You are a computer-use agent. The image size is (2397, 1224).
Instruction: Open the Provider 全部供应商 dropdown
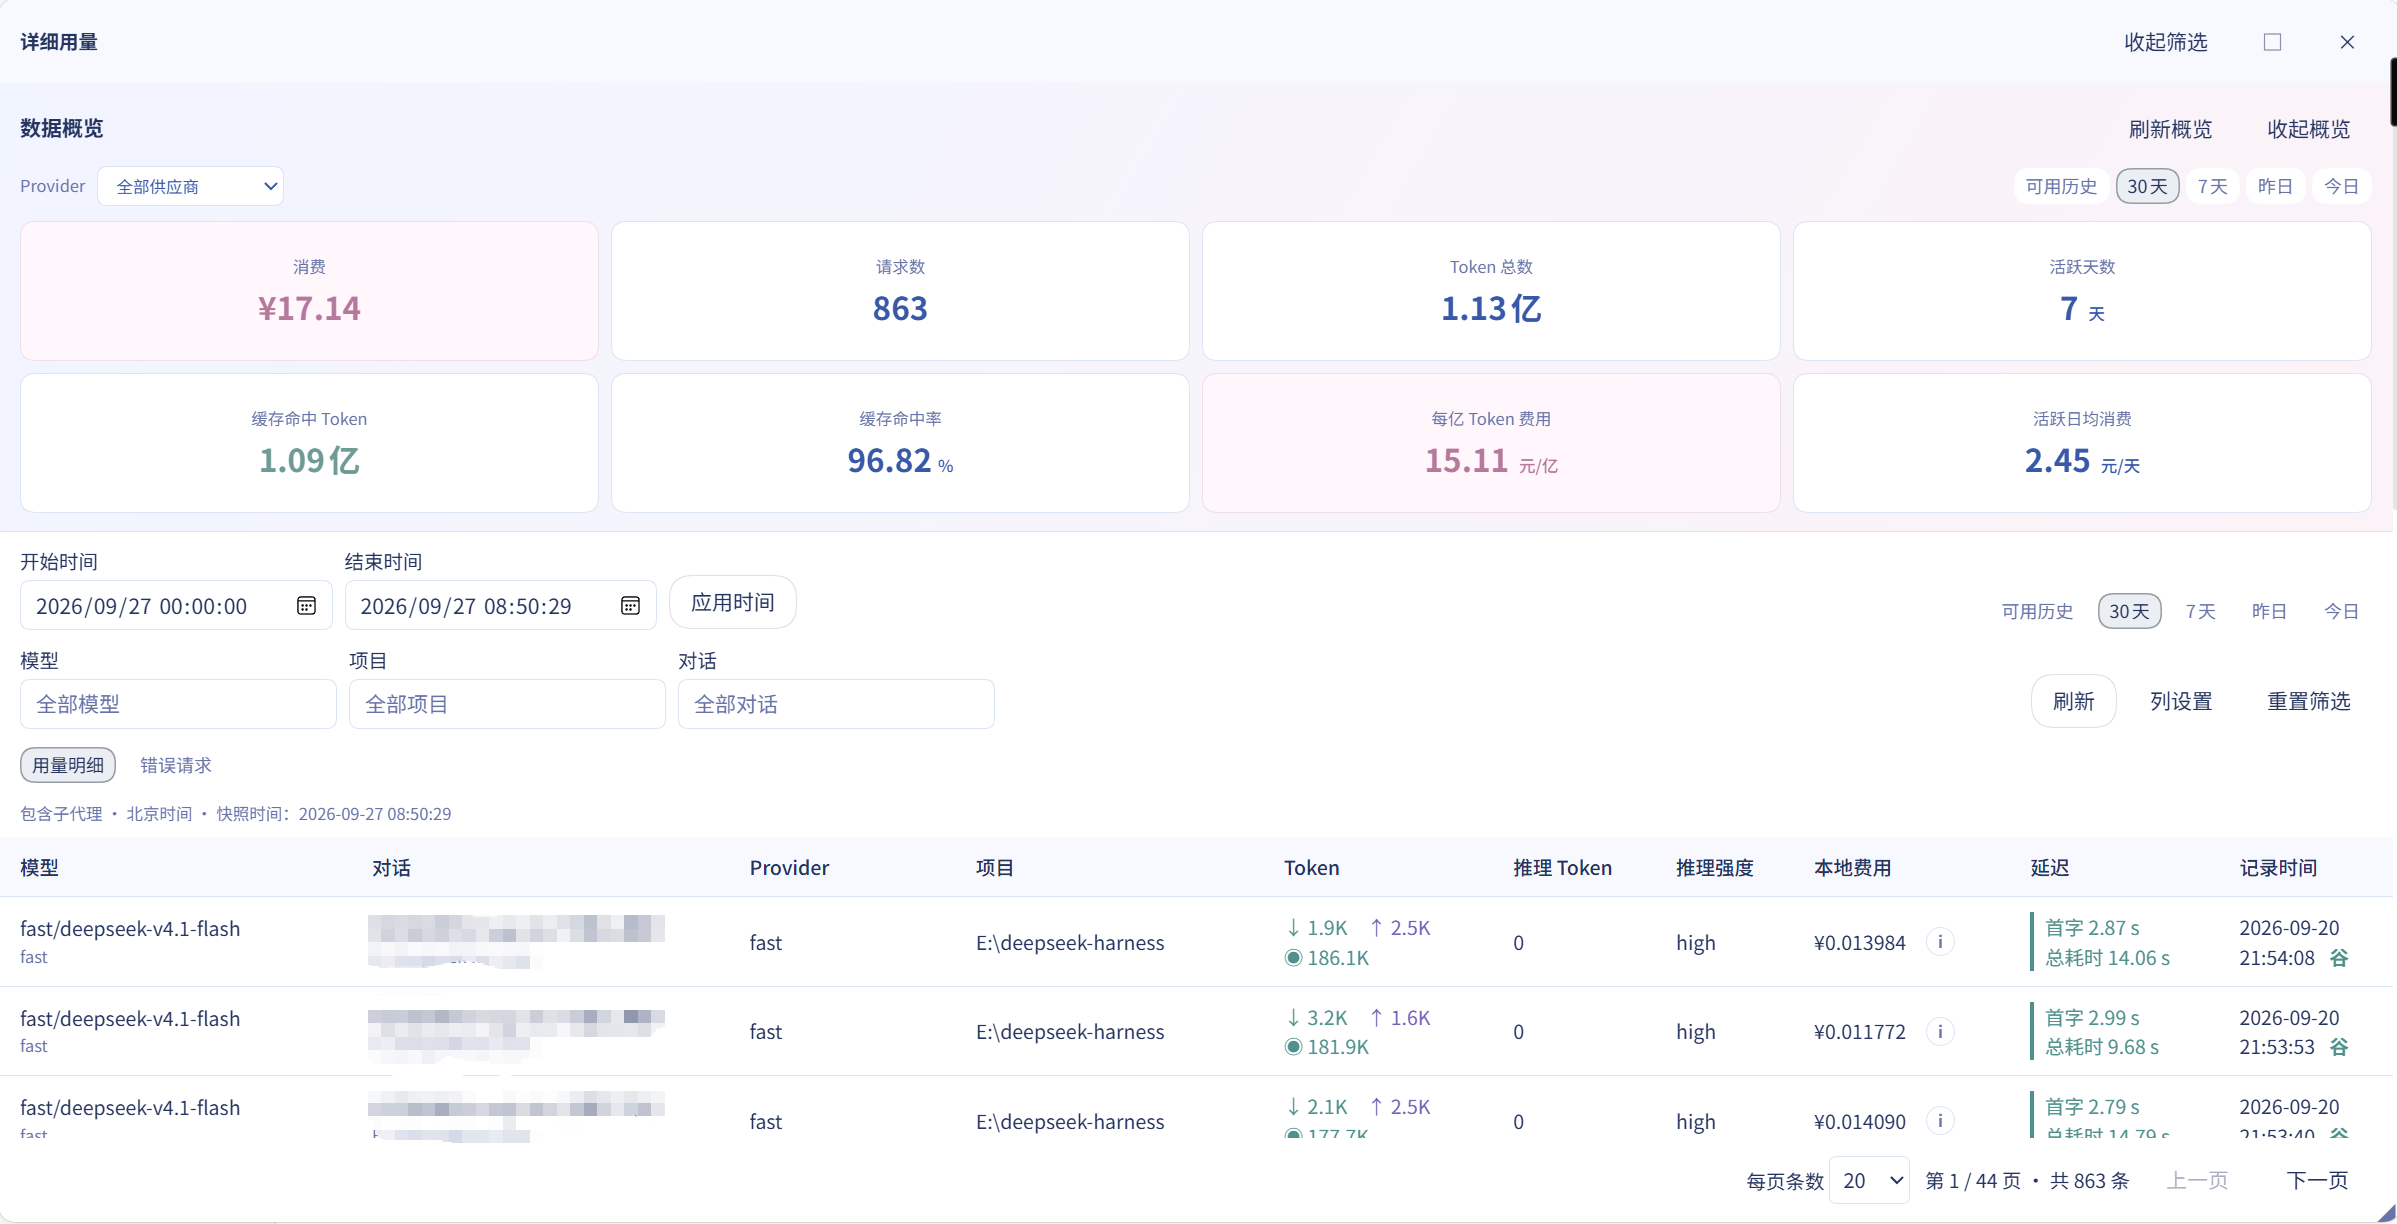pyautogui.click(x=190, y=186)
